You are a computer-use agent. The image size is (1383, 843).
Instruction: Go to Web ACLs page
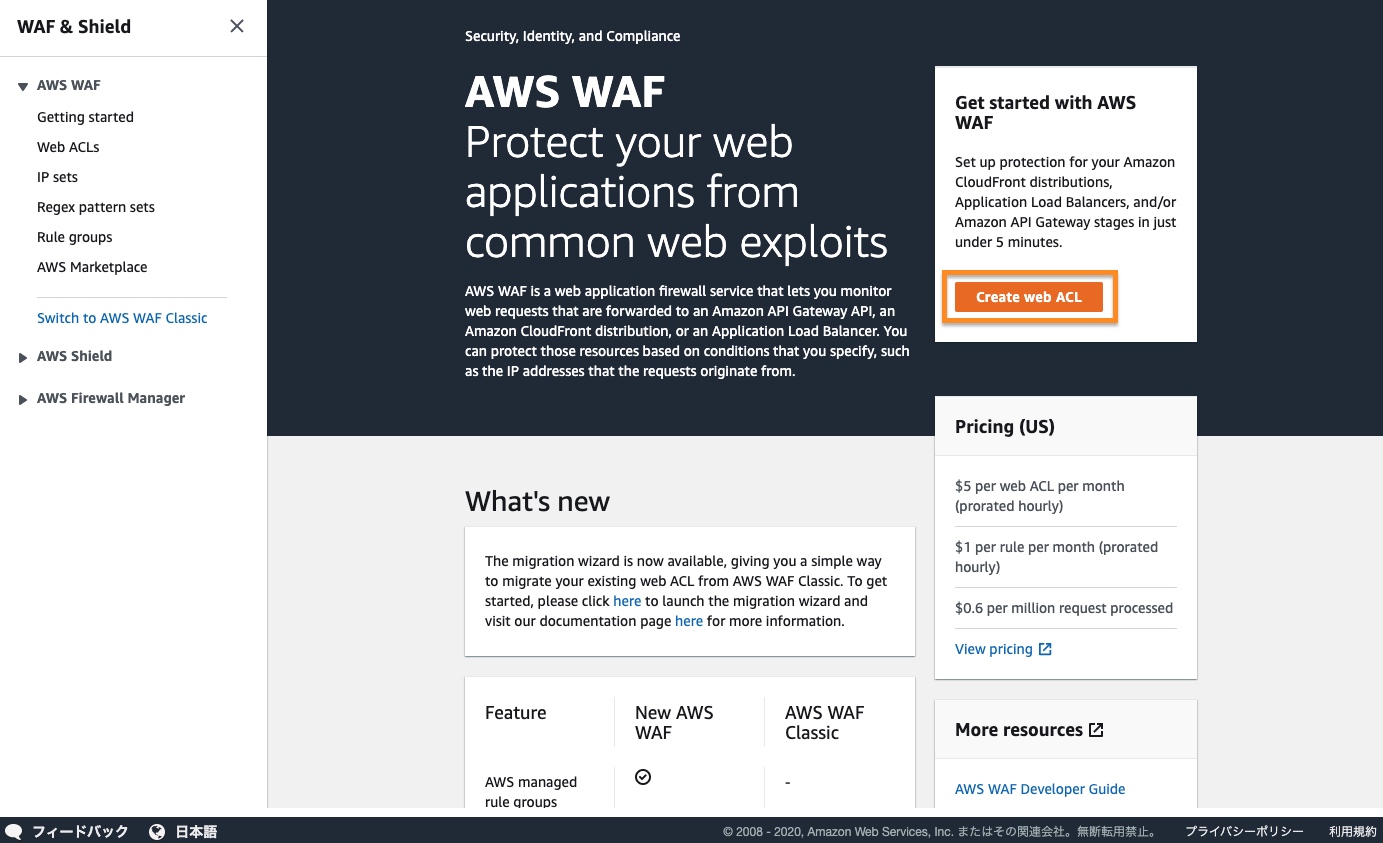[x=68, y=147]
